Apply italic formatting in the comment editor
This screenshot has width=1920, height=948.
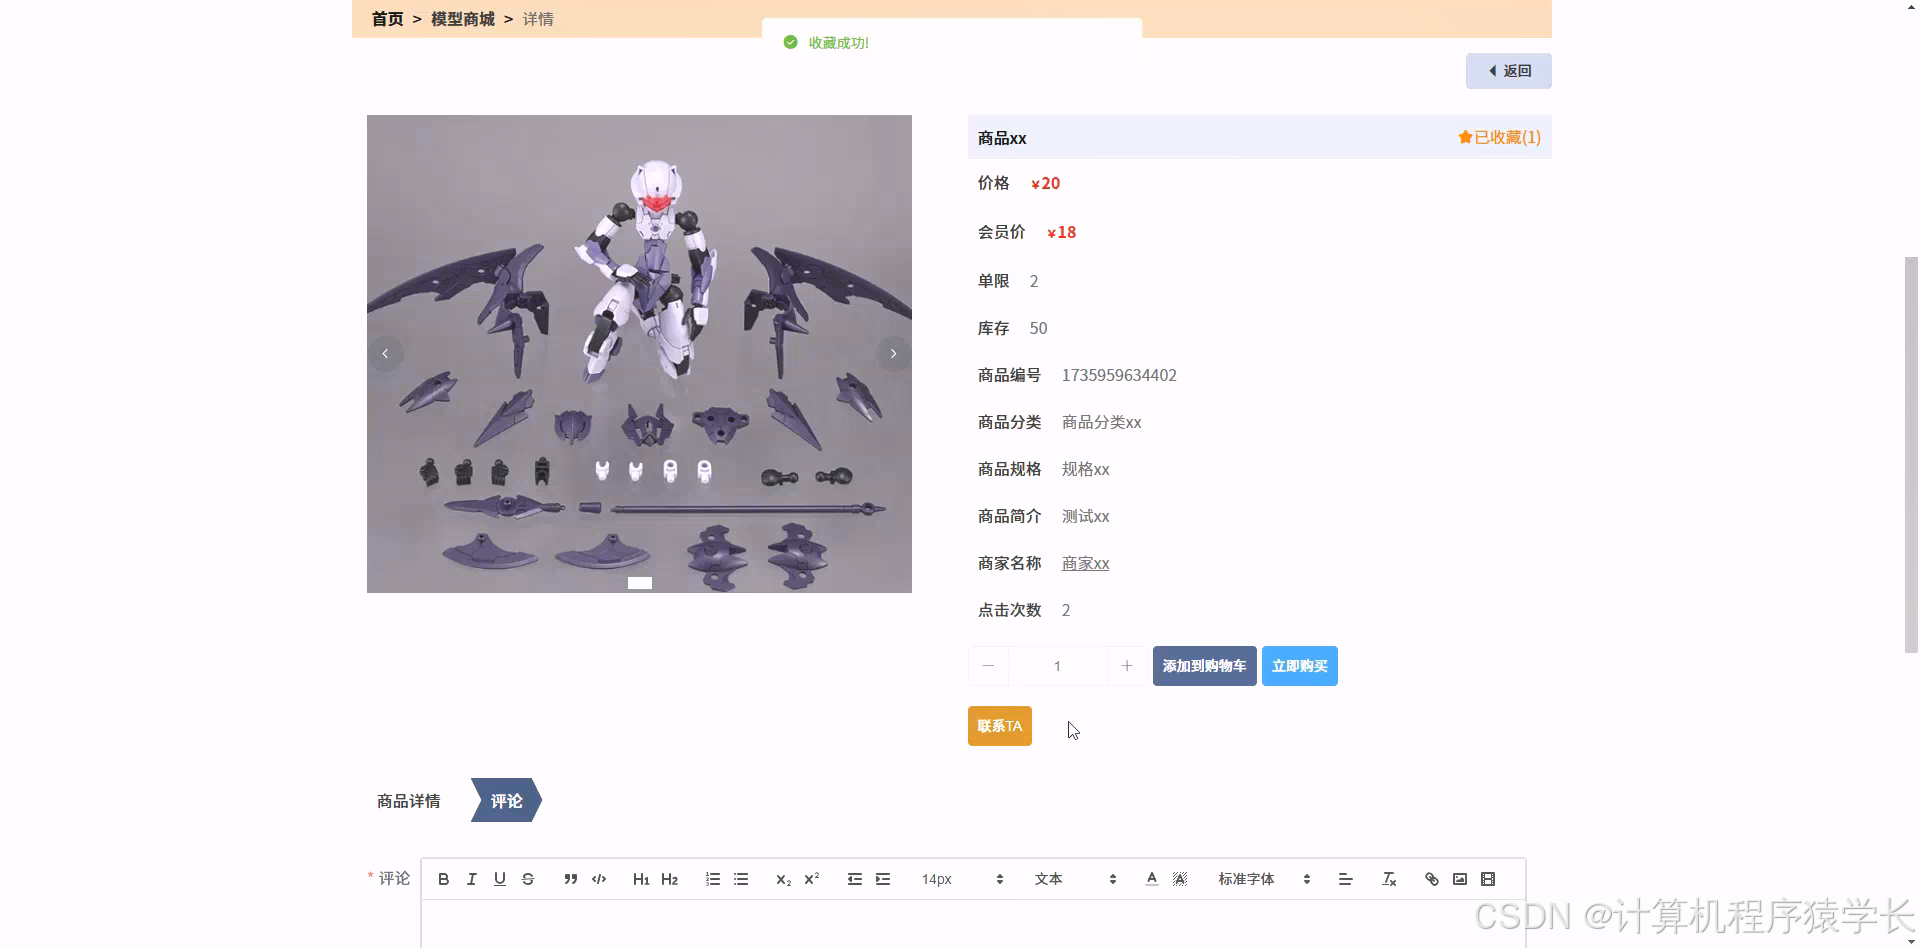471,879
